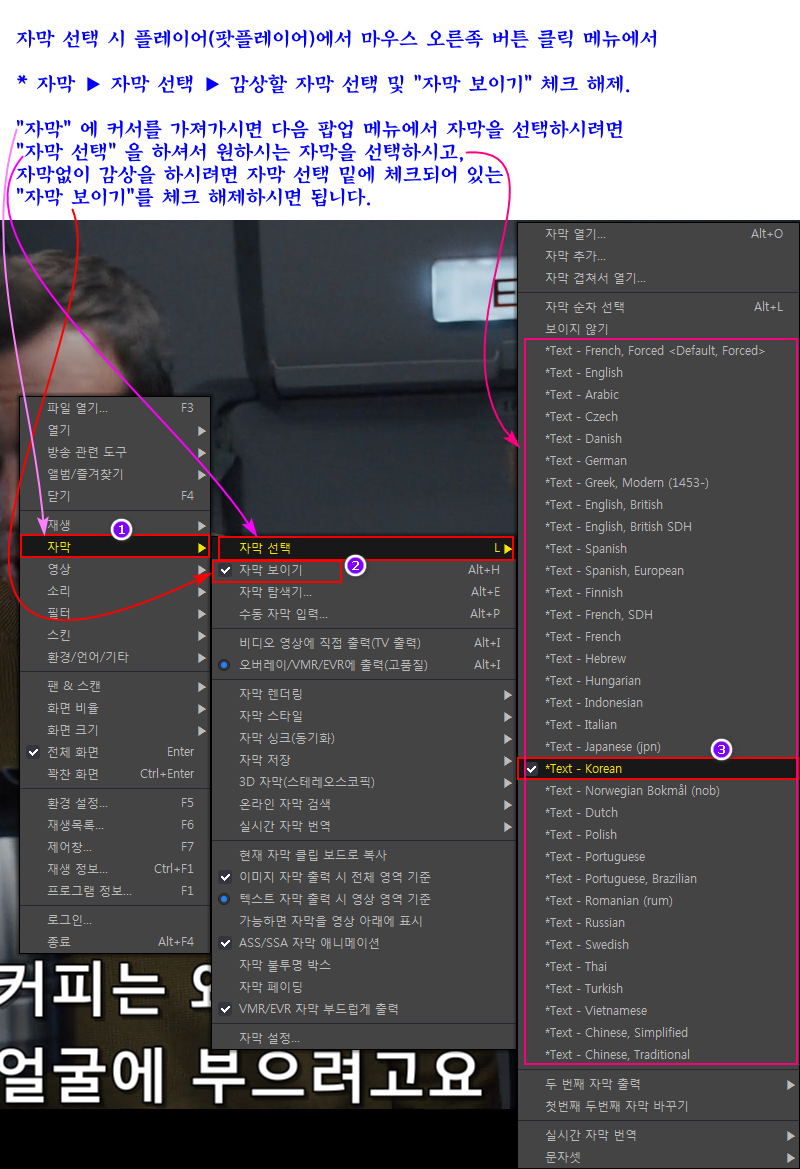The image size is (800, 1169).
Task: Expand the 환경/언어/기타 submenu
Action: 115,657
